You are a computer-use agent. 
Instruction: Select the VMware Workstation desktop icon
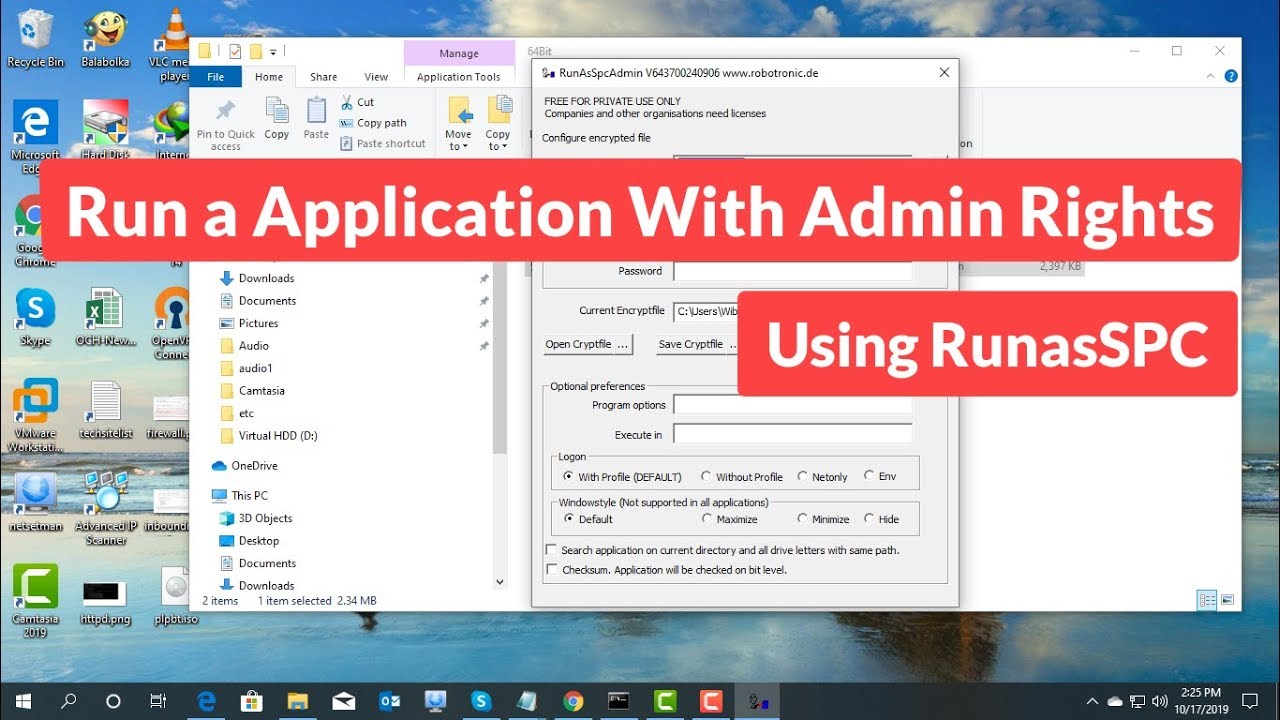[x=36, y=416]
